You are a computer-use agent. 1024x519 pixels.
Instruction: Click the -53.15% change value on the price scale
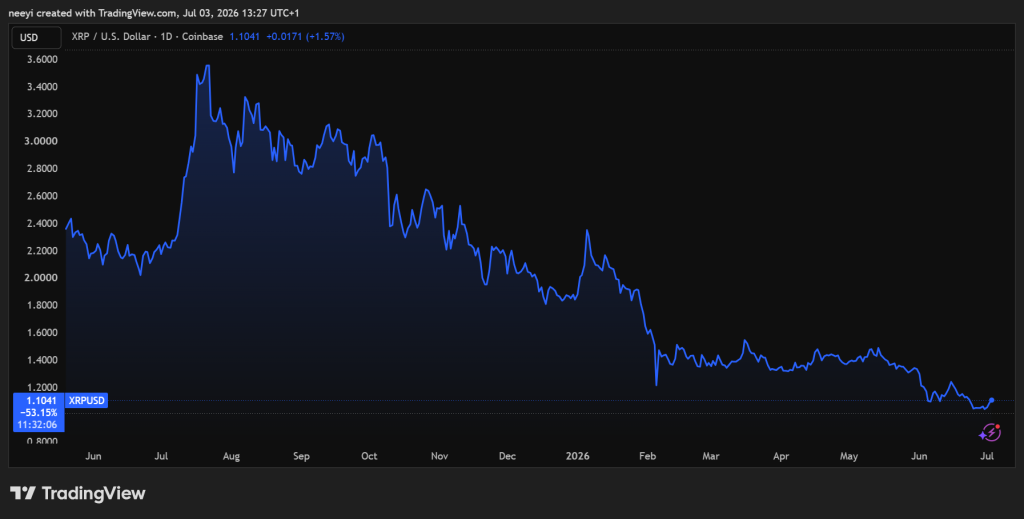[x=39, y=413]
